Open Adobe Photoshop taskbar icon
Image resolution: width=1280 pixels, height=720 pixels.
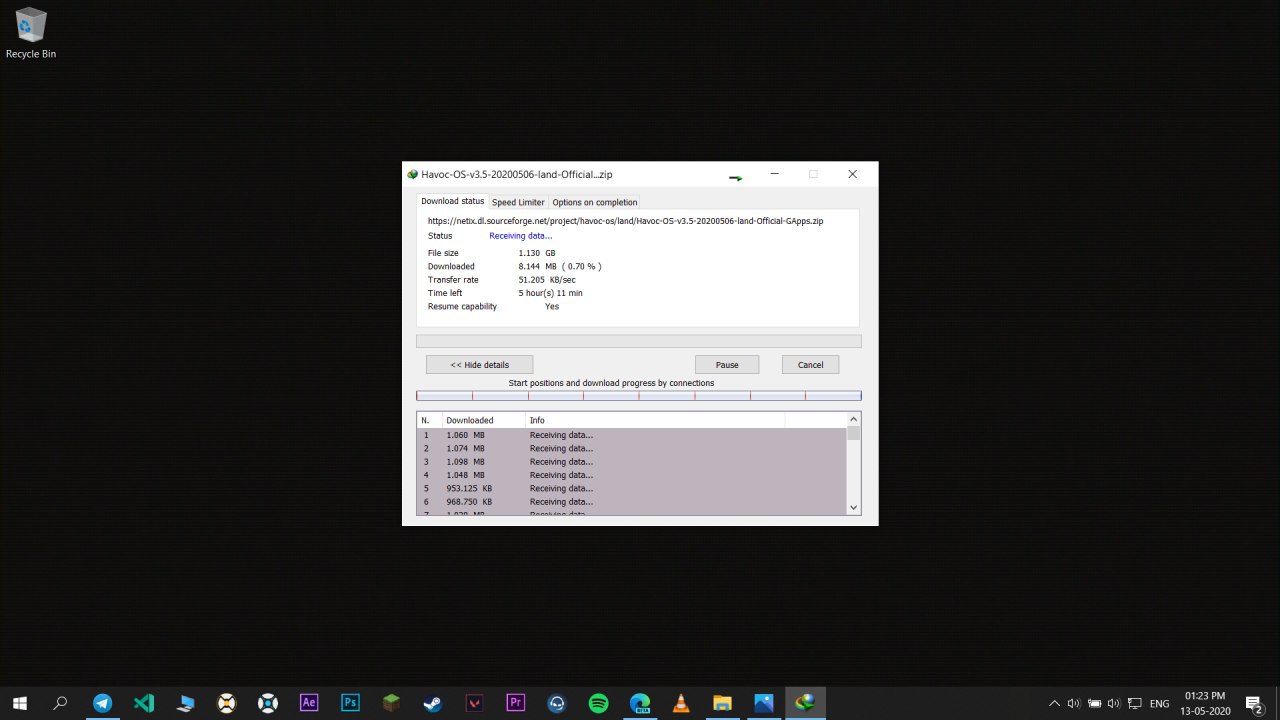point(350,703)
